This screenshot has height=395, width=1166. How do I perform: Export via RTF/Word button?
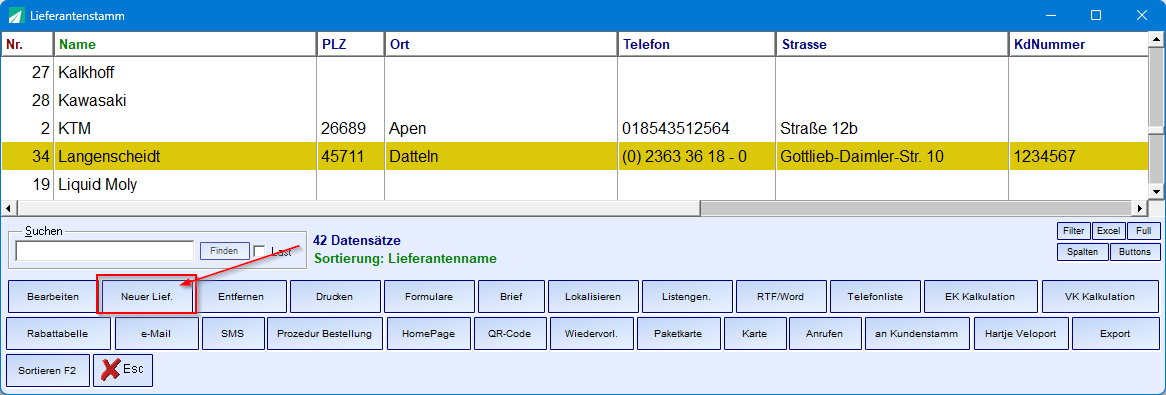click(781, 296)
